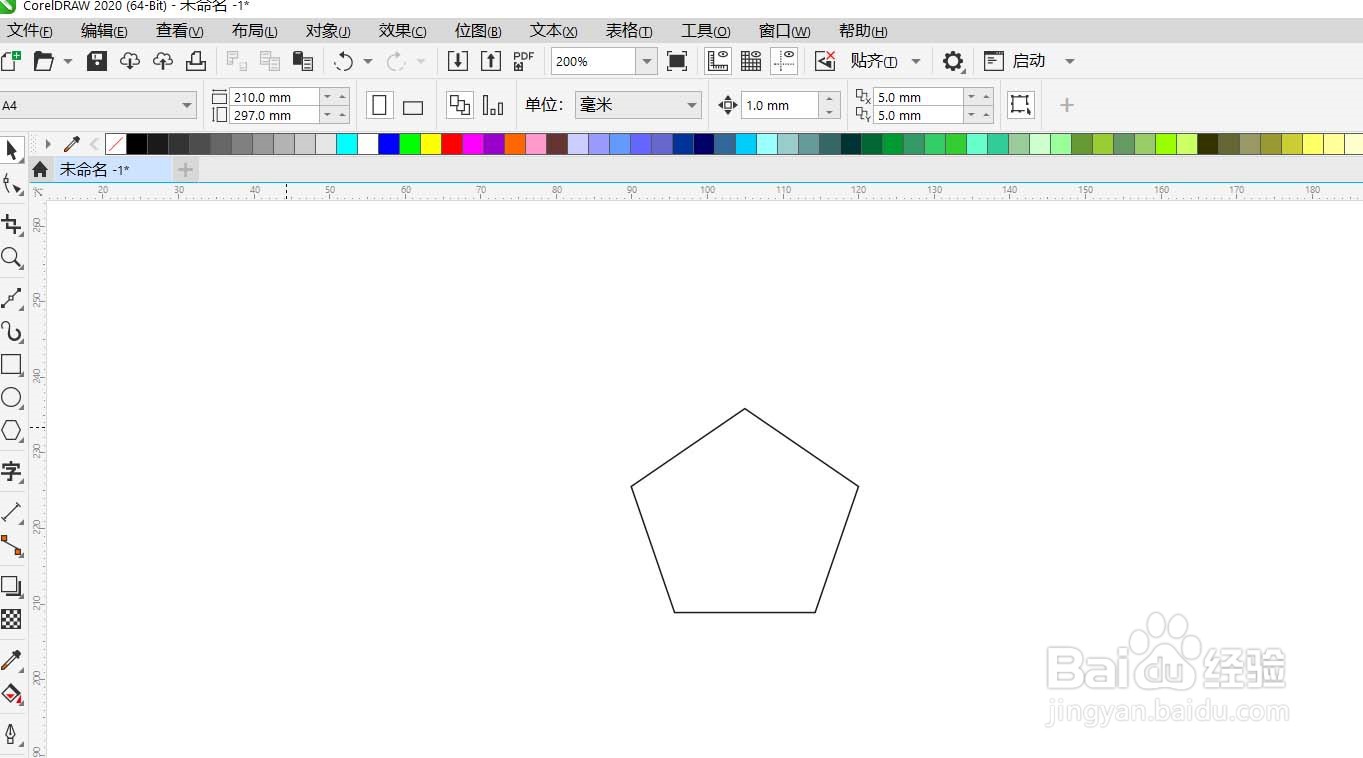Viewport: 1363px width, 758px height.
Task: Pick the red color swatch
Action: [452, 144]
